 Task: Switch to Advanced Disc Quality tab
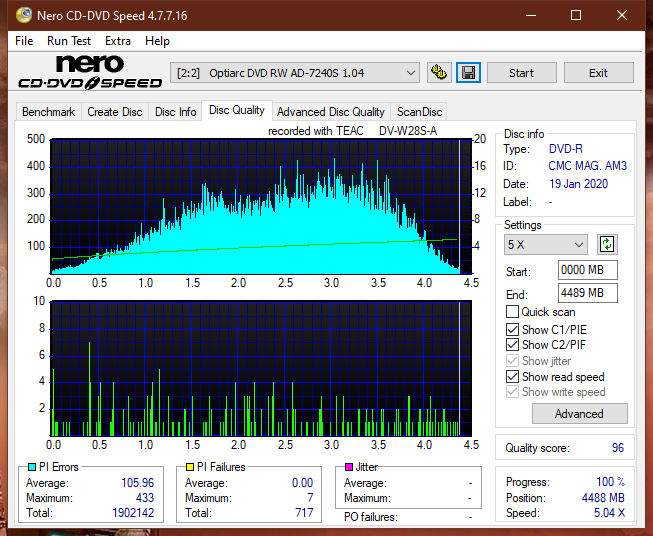point(331,112)
